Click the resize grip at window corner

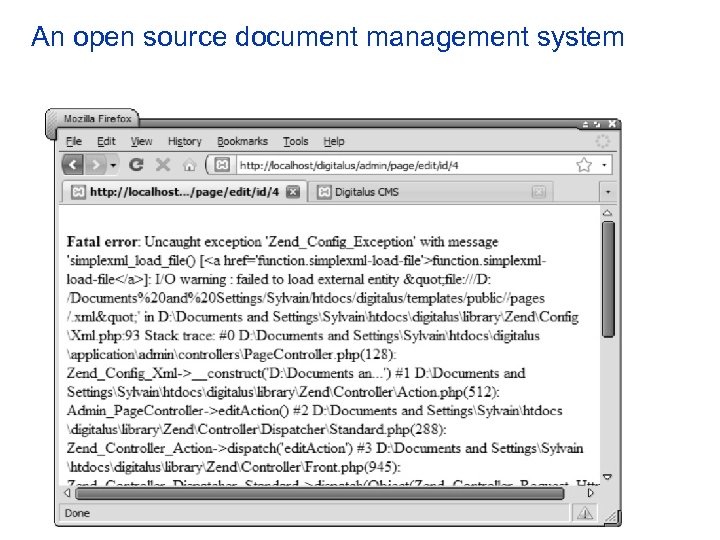coord(611,517)
